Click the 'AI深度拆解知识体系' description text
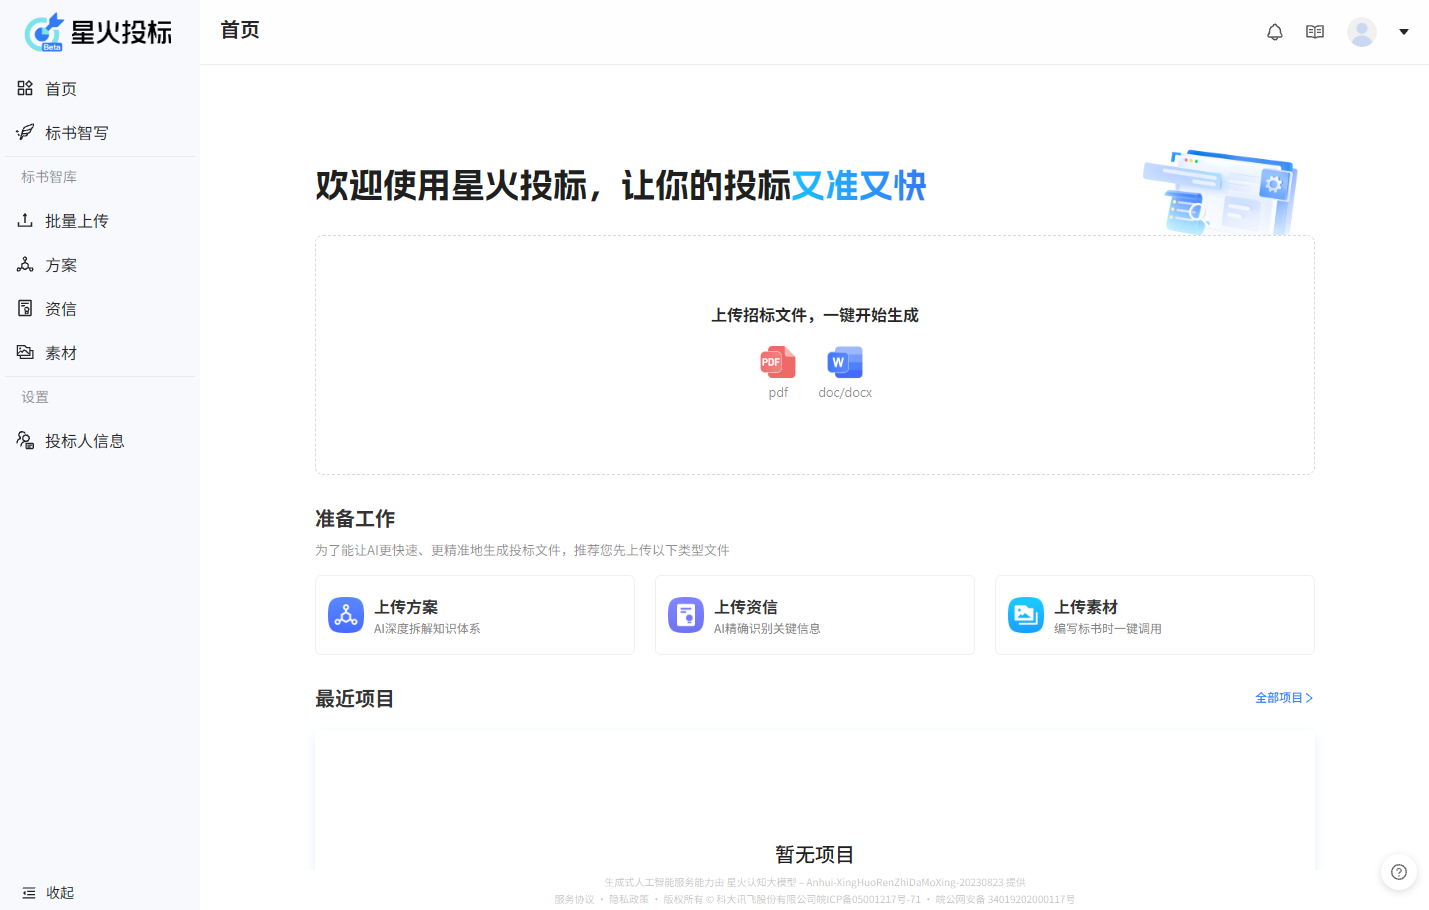The width and height of the screenshot is (1429, 910). point(427,629)
